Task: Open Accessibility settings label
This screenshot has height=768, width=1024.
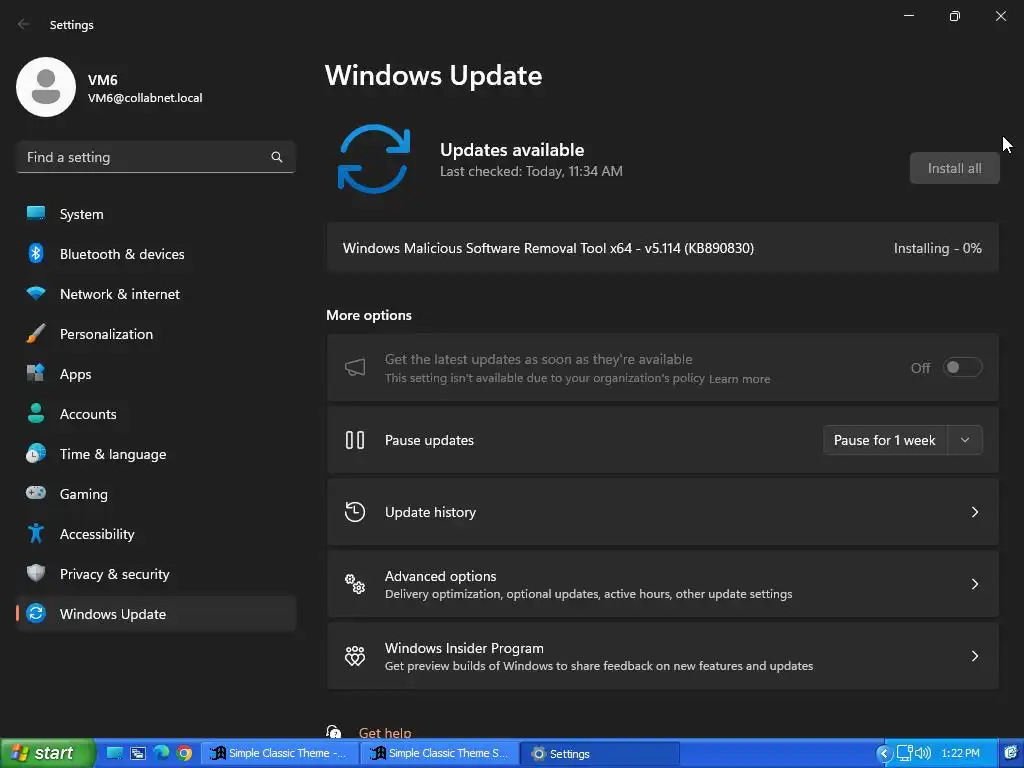Action: tap(97, 534)
